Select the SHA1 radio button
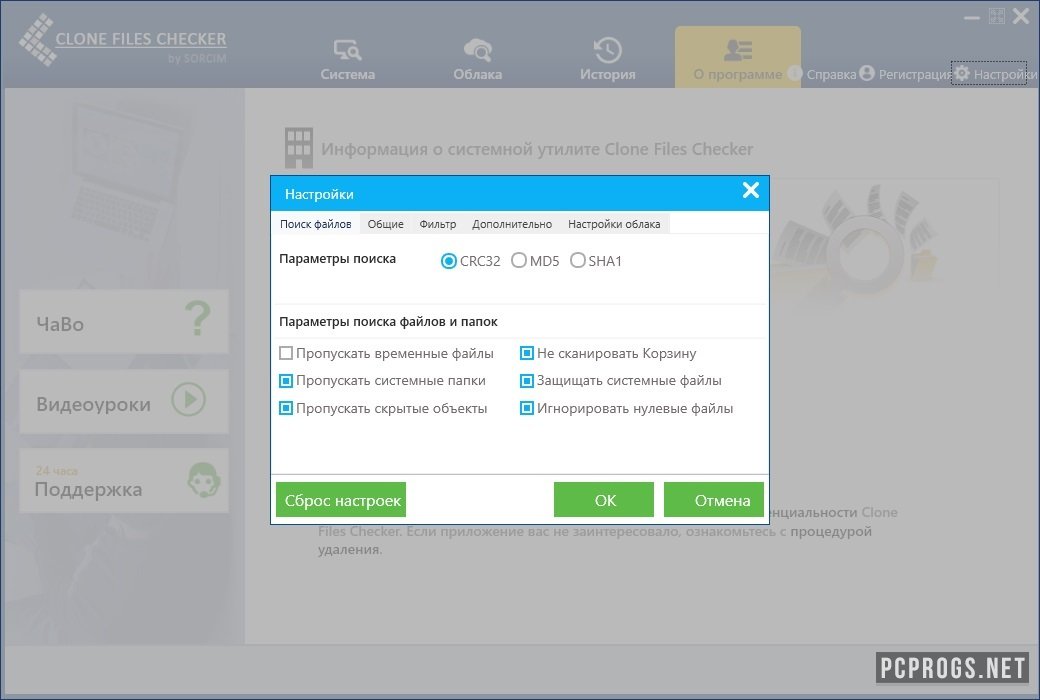 point(578,260)
